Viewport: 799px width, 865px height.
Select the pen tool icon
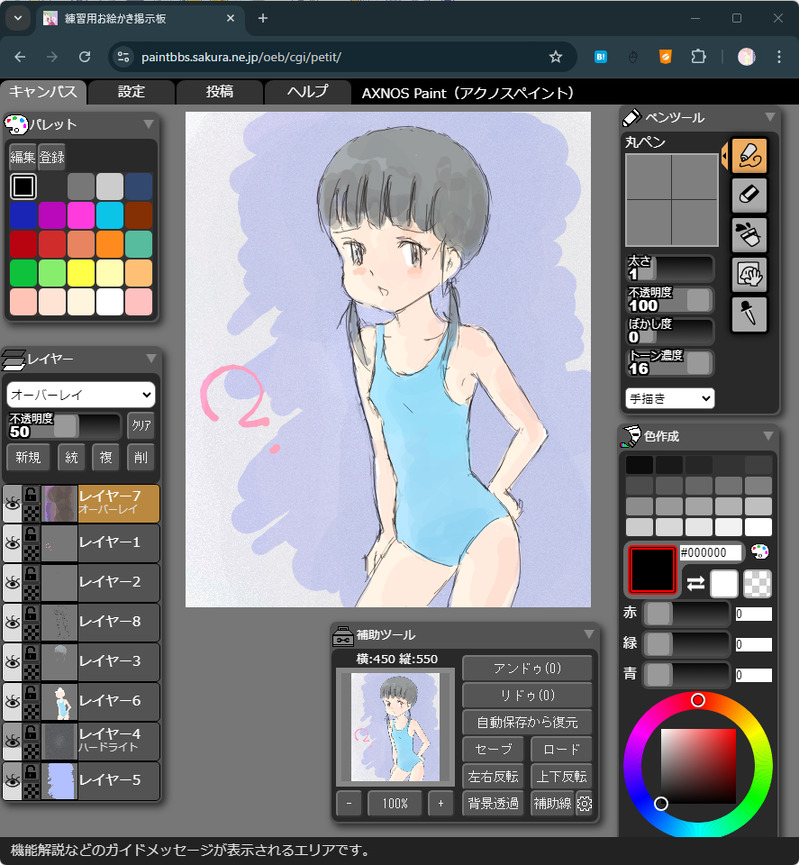[749, 156]
